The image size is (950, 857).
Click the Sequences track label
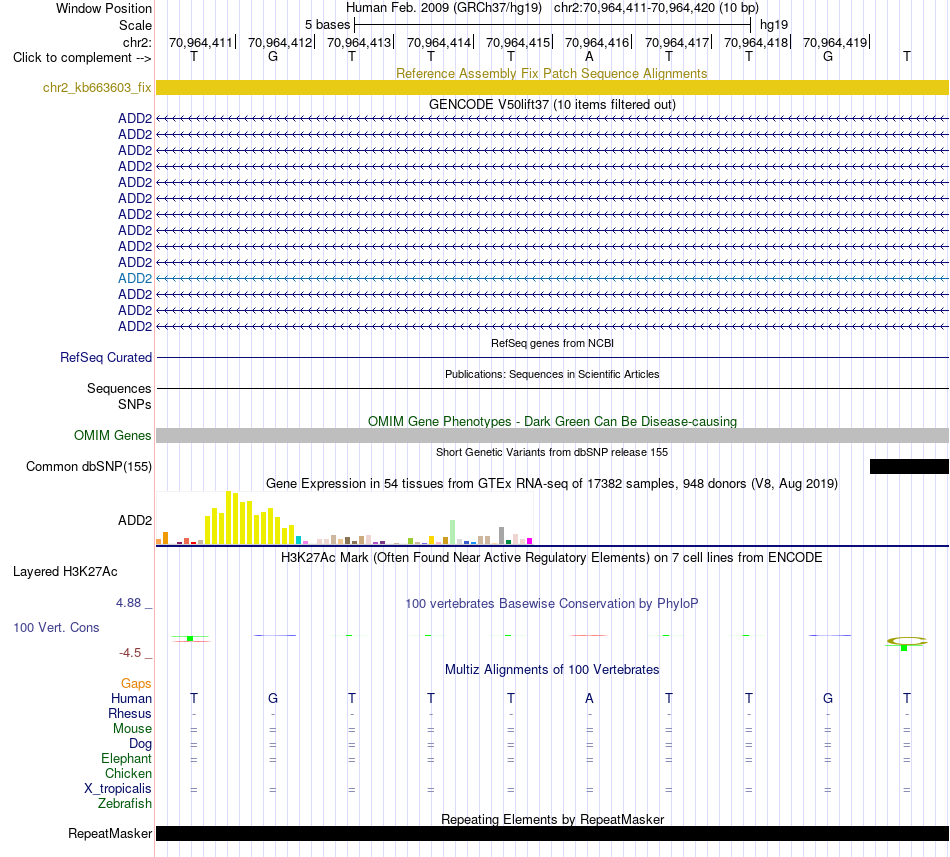coord(119,388)
